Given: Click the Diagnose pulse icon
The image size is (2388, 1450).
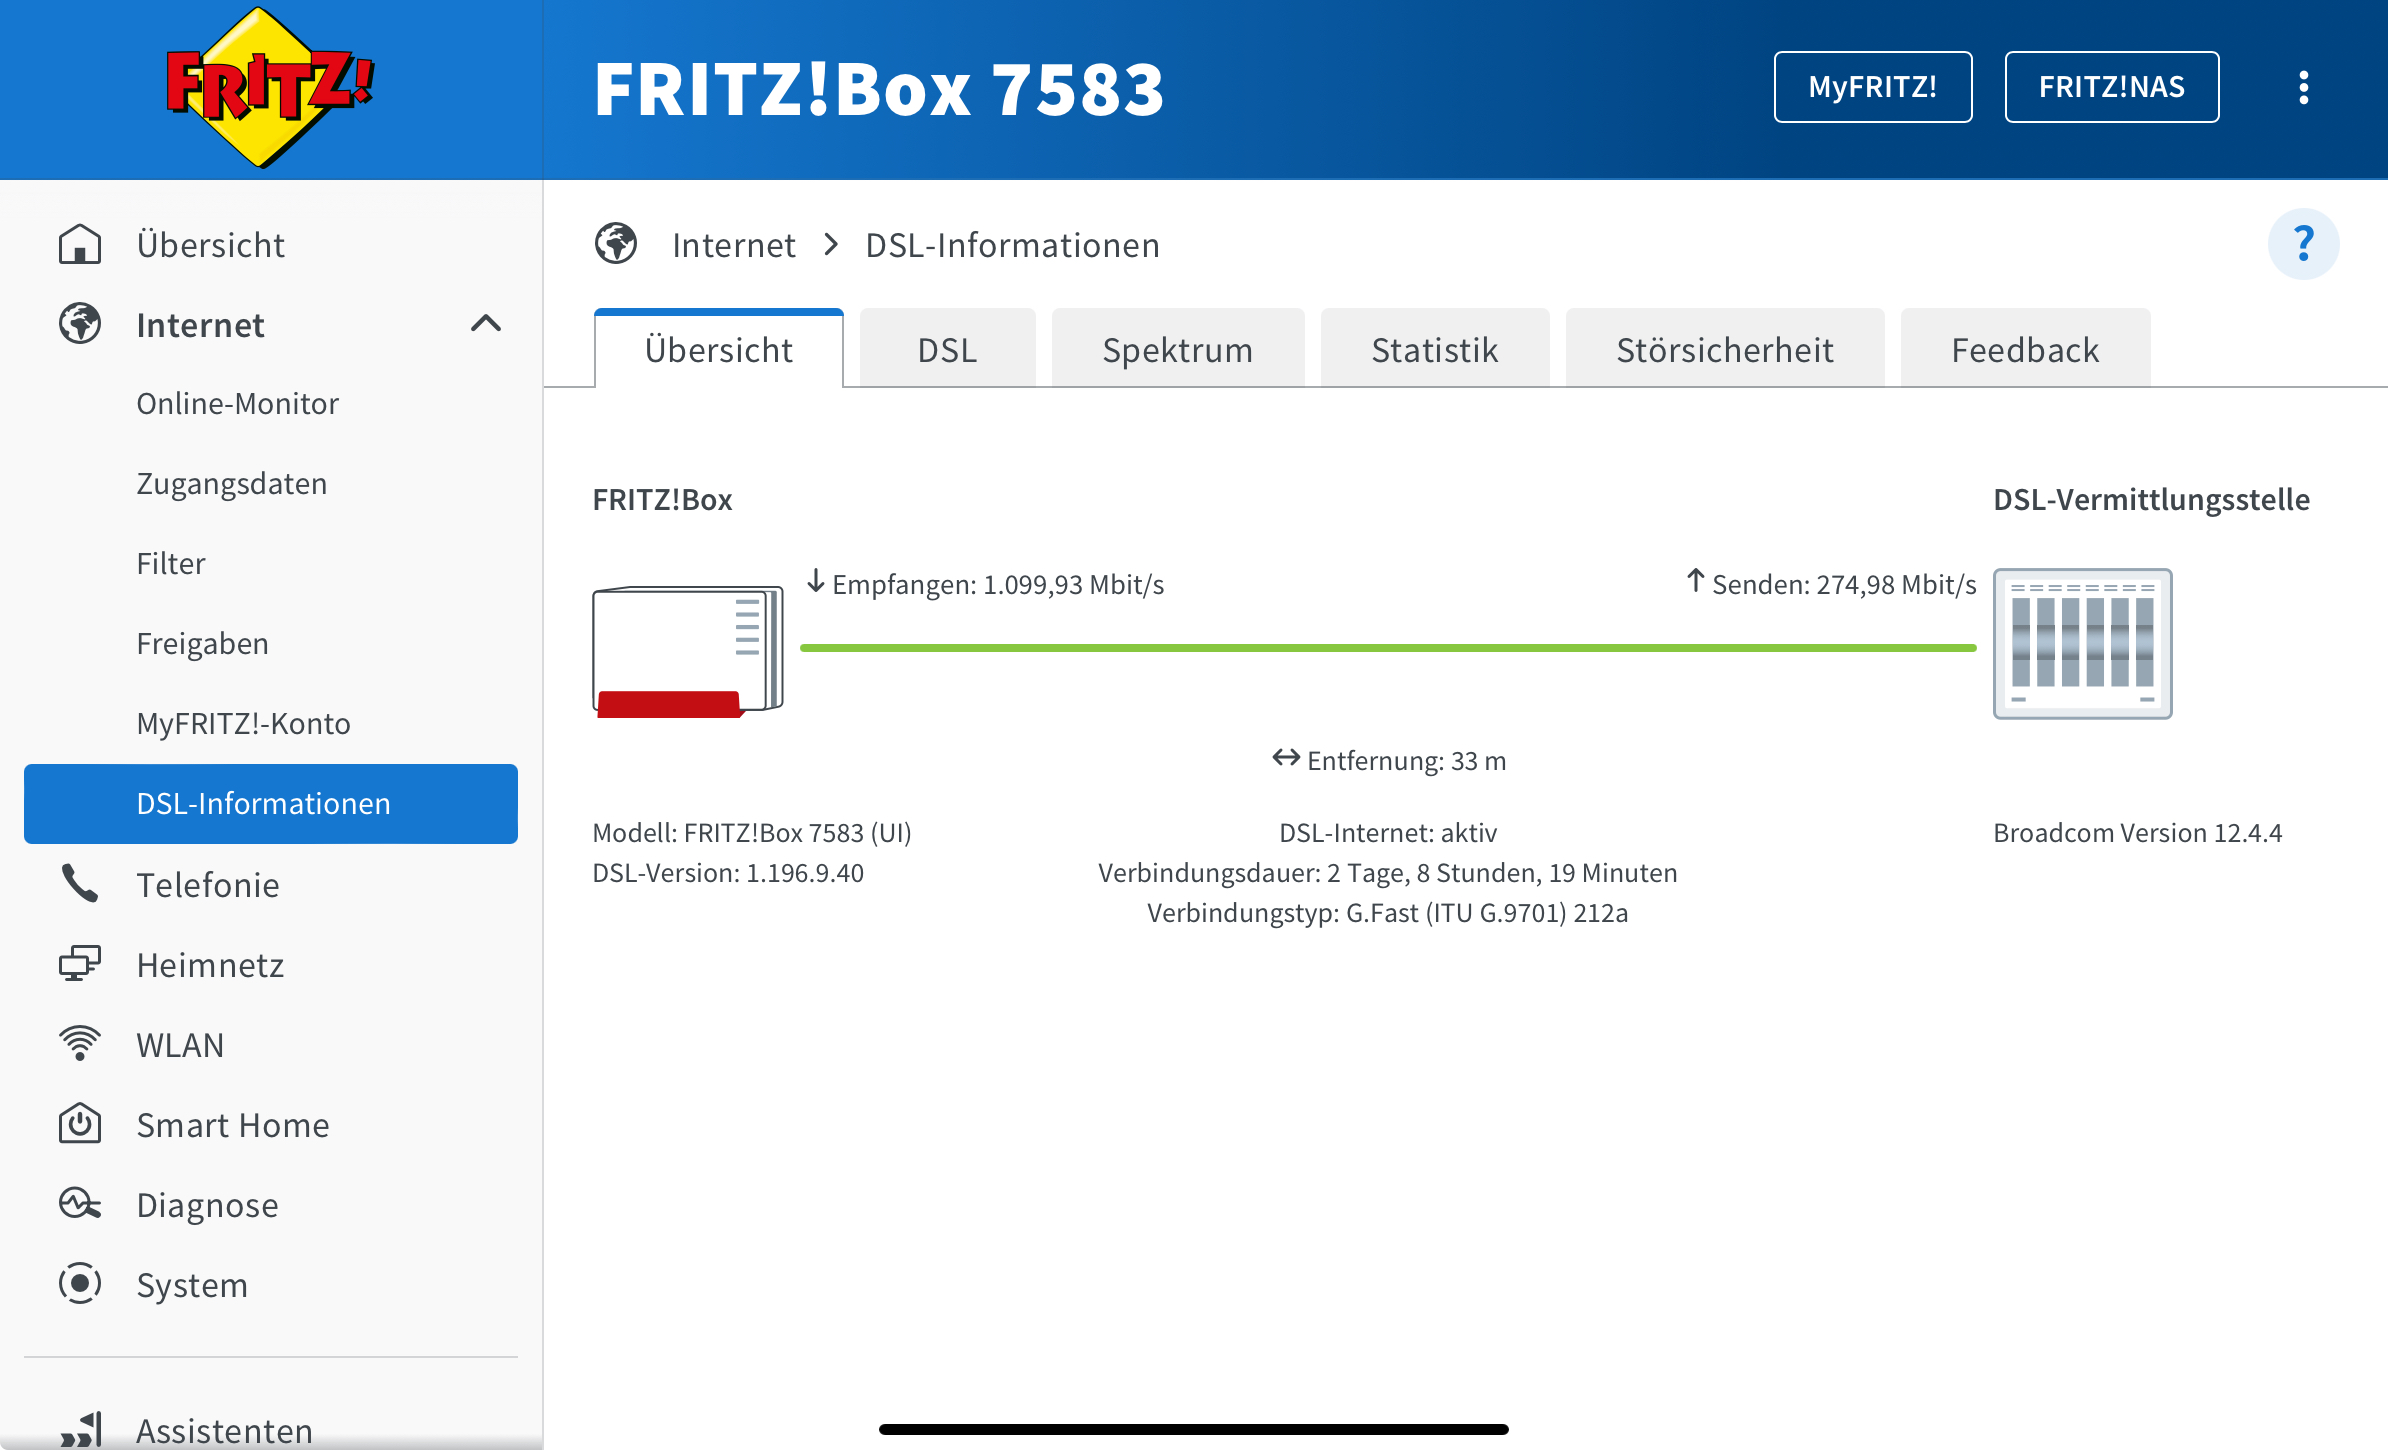Looking at the screenshot, I should coord(80,1205).
